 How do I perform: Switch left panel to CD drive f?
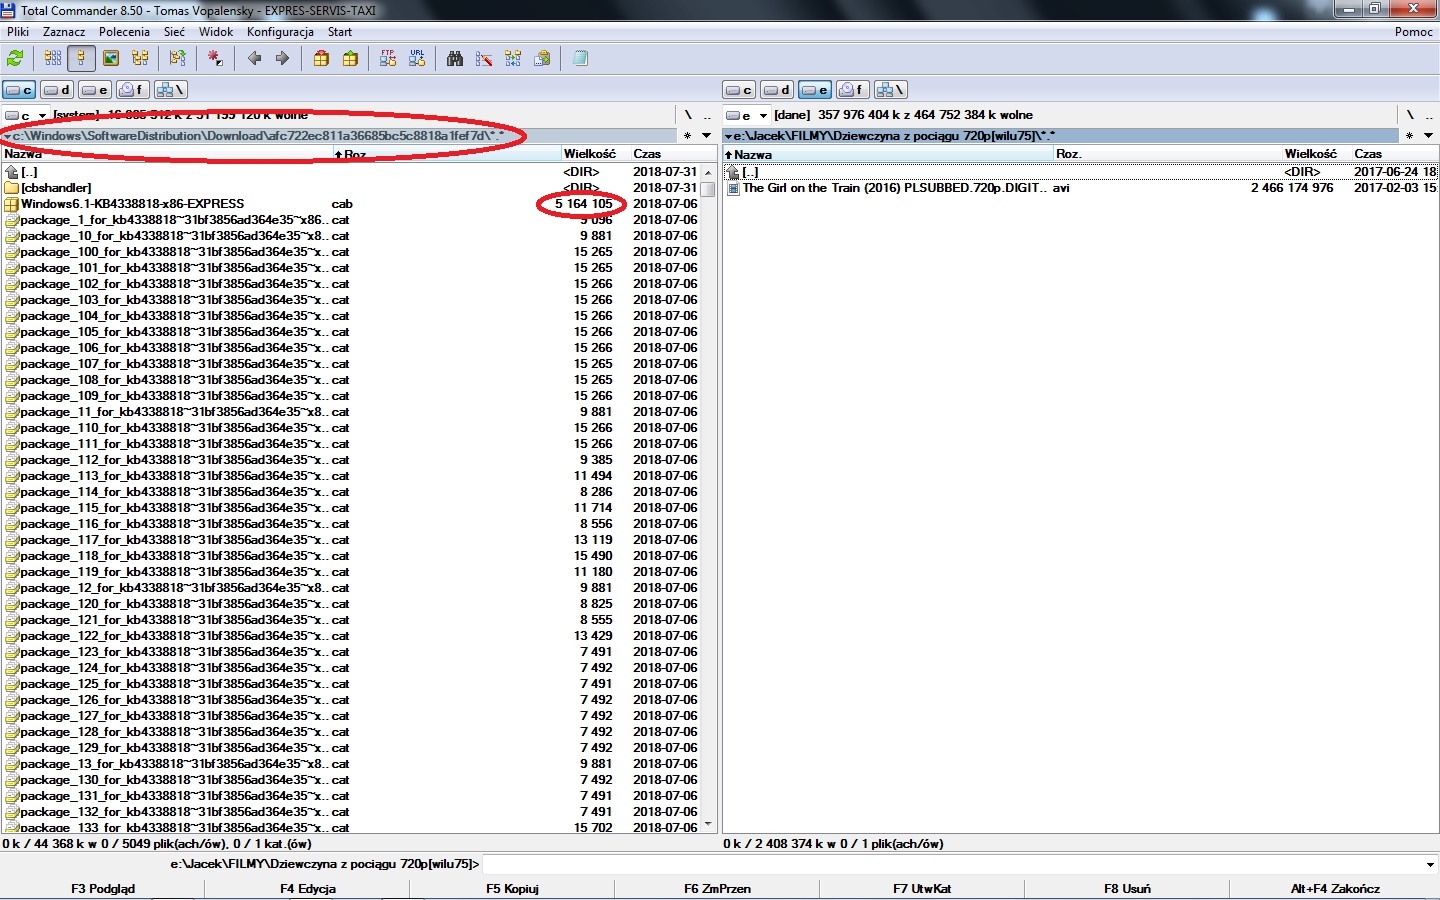click(132, 90)
